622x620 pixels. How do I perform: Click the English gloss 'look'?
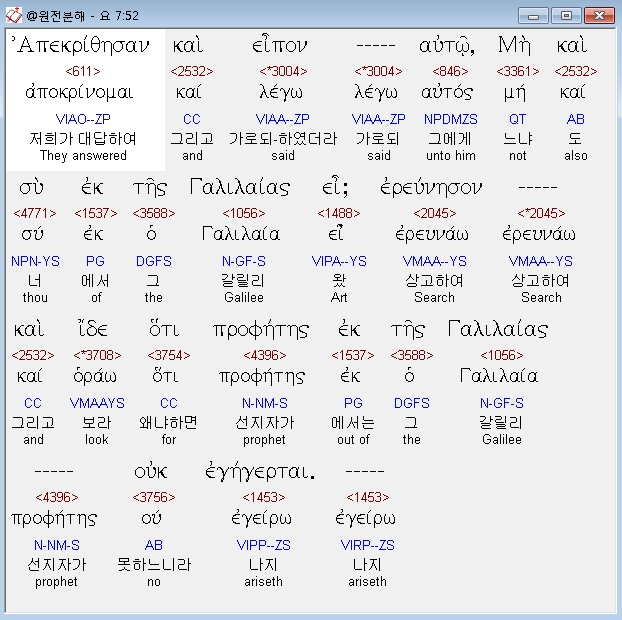point(97,440)
